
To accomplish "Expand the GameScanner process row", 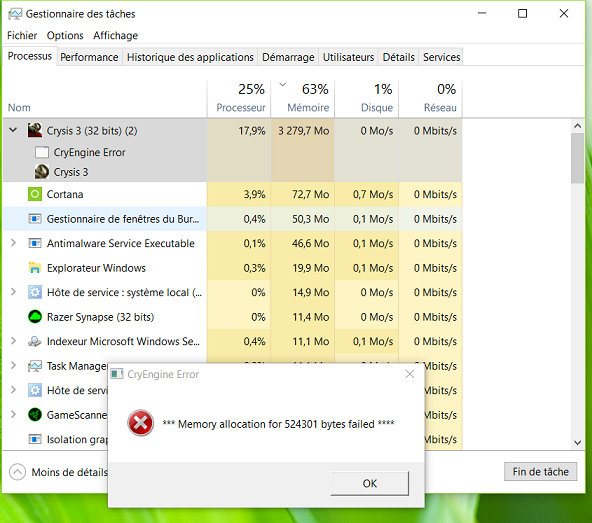I will [13, 415].
